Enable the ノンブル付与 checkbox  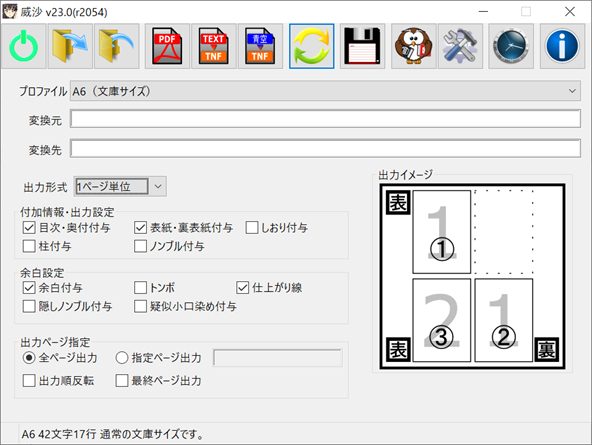tap(140, 246)
